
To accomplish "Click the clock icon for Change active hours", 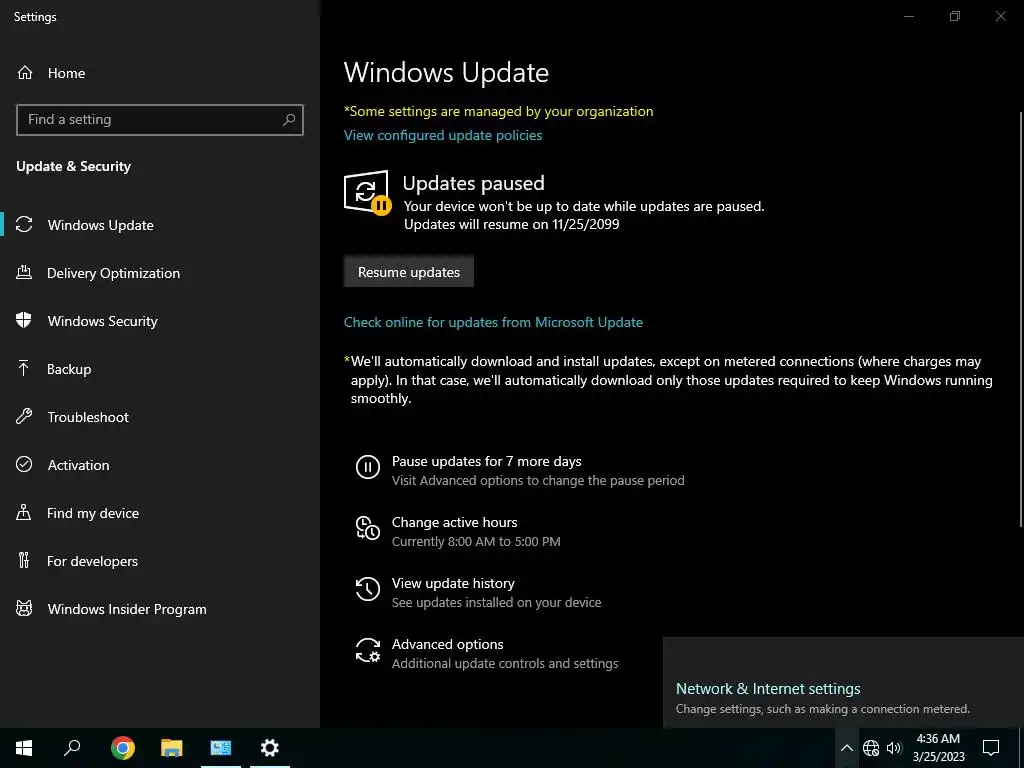I will [368, 528].
